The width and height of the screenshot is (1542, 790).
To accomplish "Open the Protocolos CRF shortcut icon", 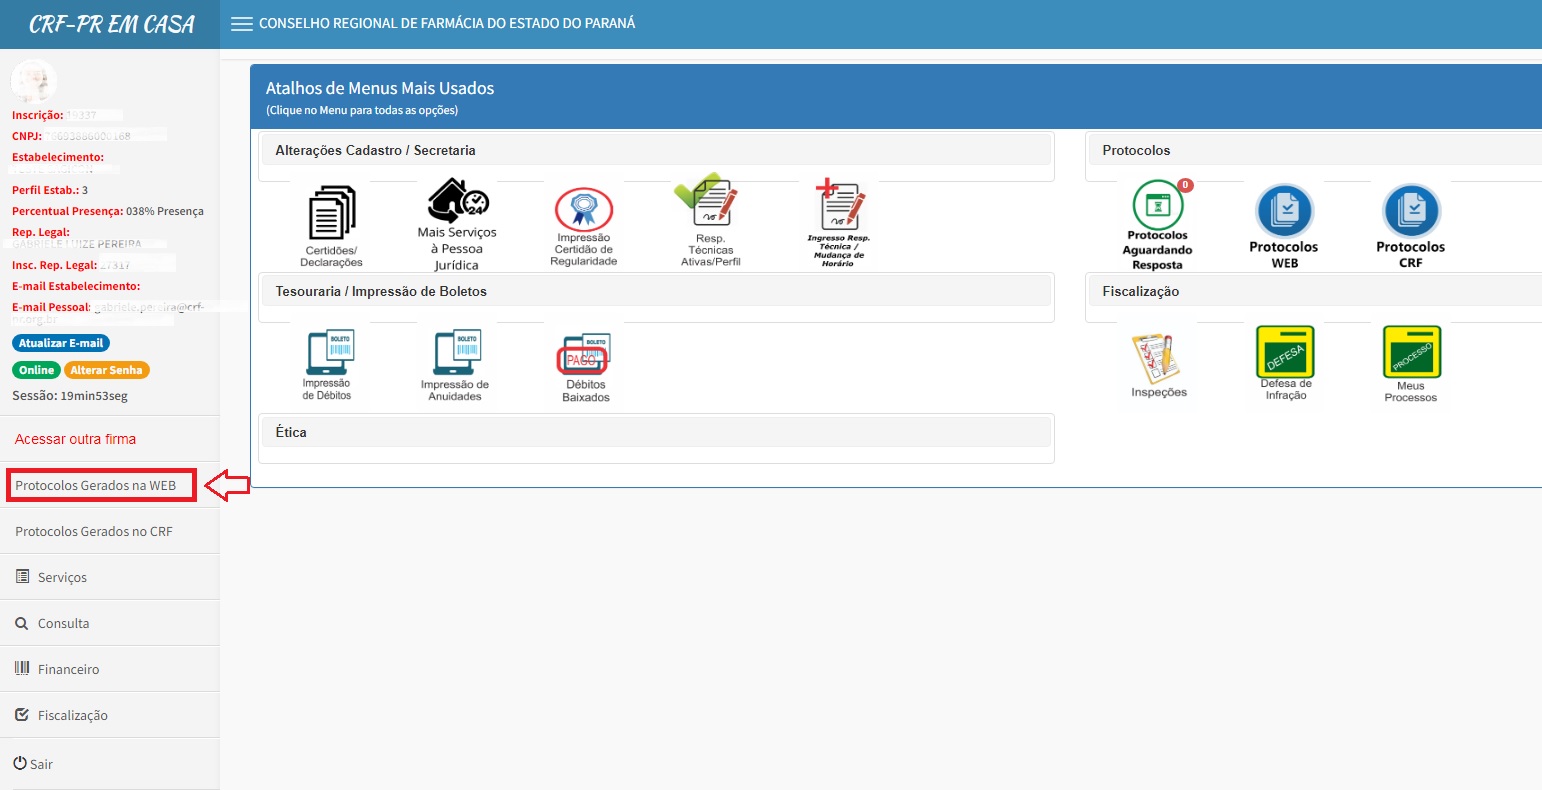I will pos(1410,225).
